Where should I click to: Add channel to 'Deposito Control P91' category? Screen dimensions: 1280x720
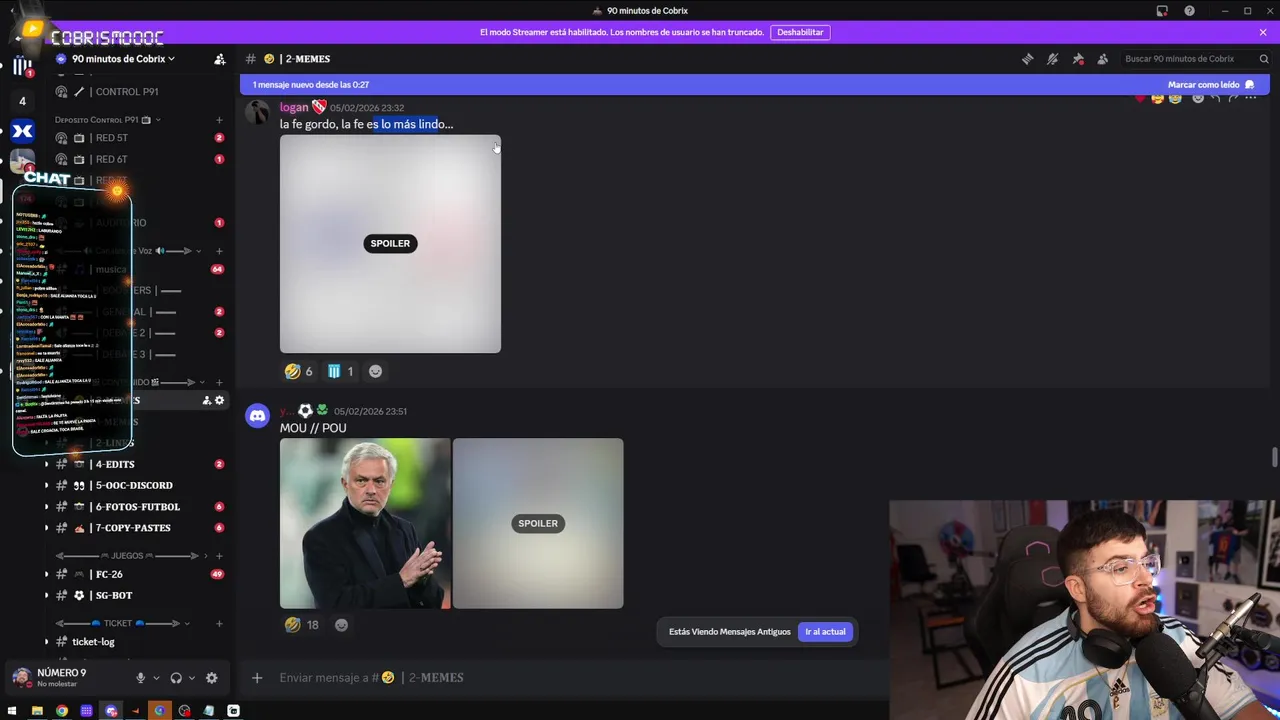point(219,120)
